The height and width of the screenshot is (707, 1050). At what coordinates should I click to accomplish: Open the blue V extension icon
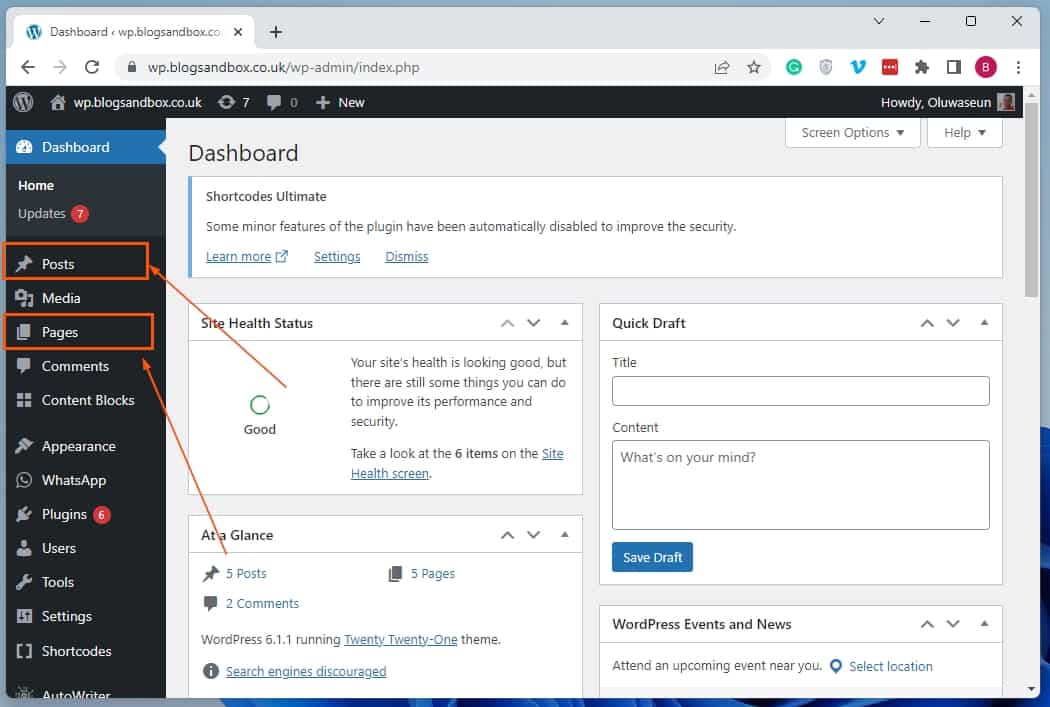[858, 67]
